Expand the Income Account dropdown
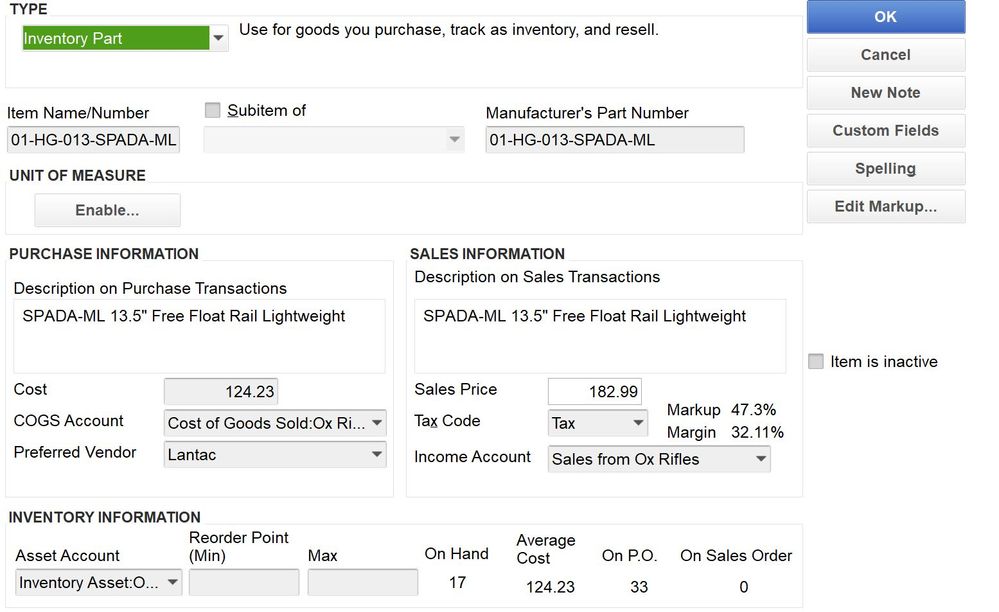 pyautogui.click(x=761, y=459)
